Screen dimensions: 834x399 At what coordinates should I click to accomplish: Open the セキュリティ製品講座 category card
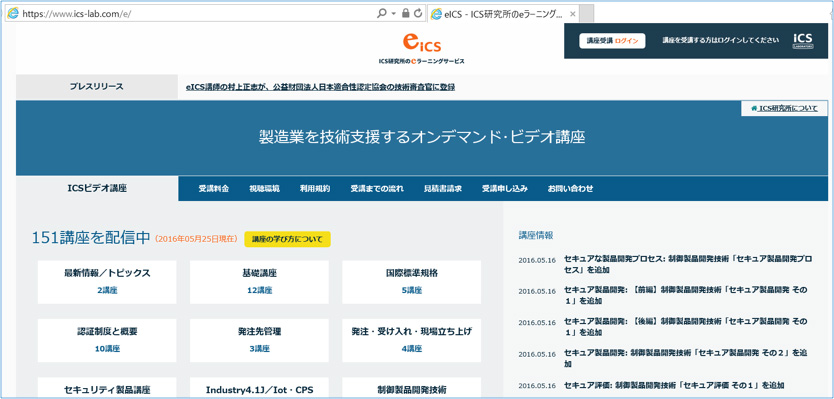[x=107, y=387]
